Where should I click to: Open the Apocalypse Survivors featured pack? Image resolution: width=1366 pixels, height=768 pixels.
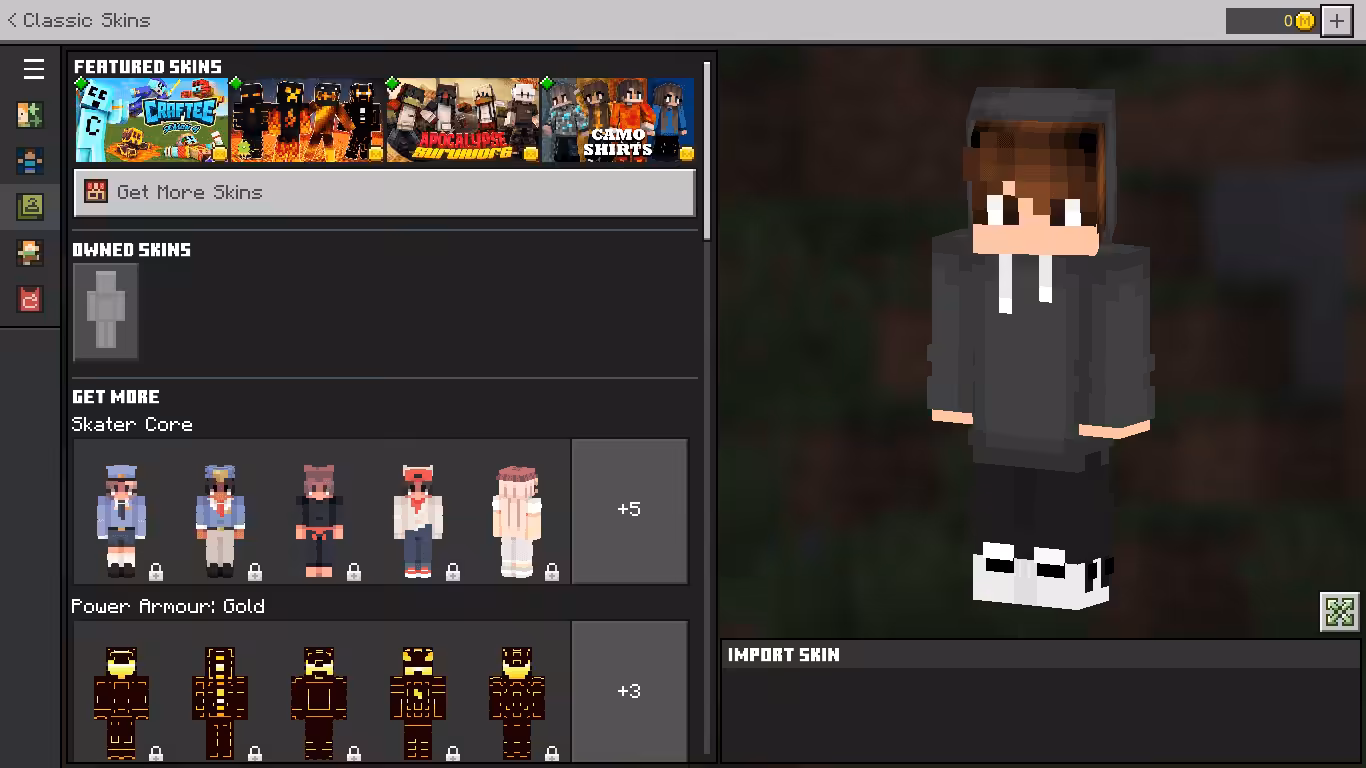tap(463, 121)
